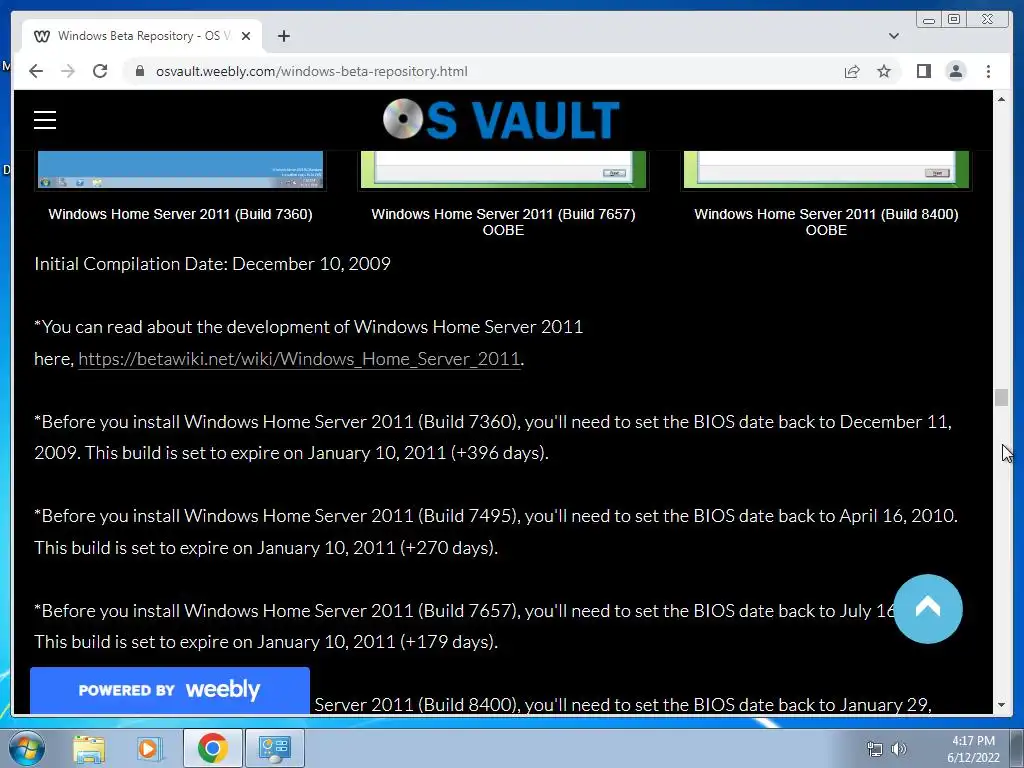The image size is (1024, 768).
Task: Open the Build 7360 screenshot thumbnail
Action: (180, 170)
